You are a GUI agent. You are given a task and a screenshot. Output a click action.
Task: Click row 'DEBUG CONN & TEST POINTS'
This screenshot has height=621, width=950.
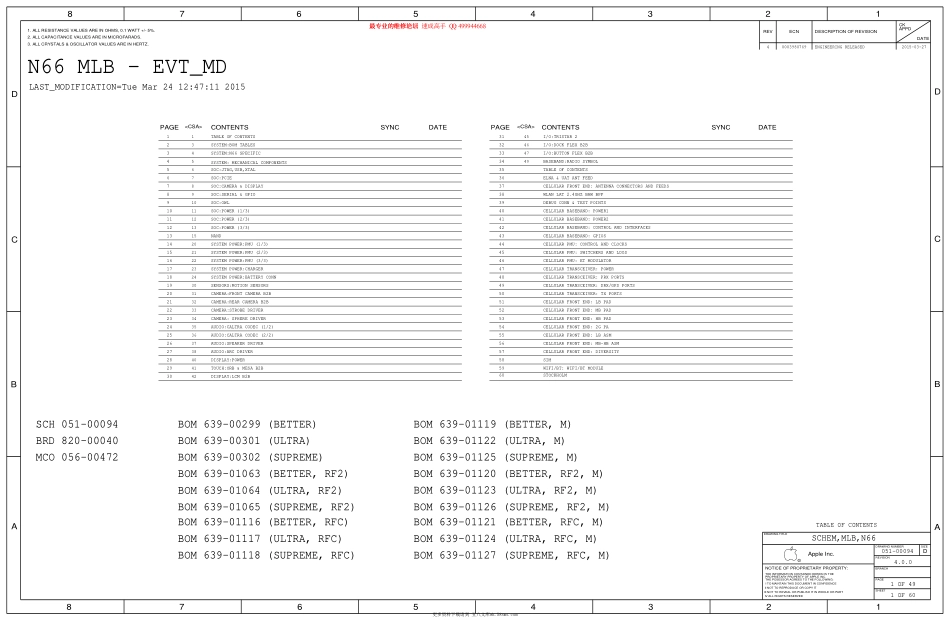point(641,203)
